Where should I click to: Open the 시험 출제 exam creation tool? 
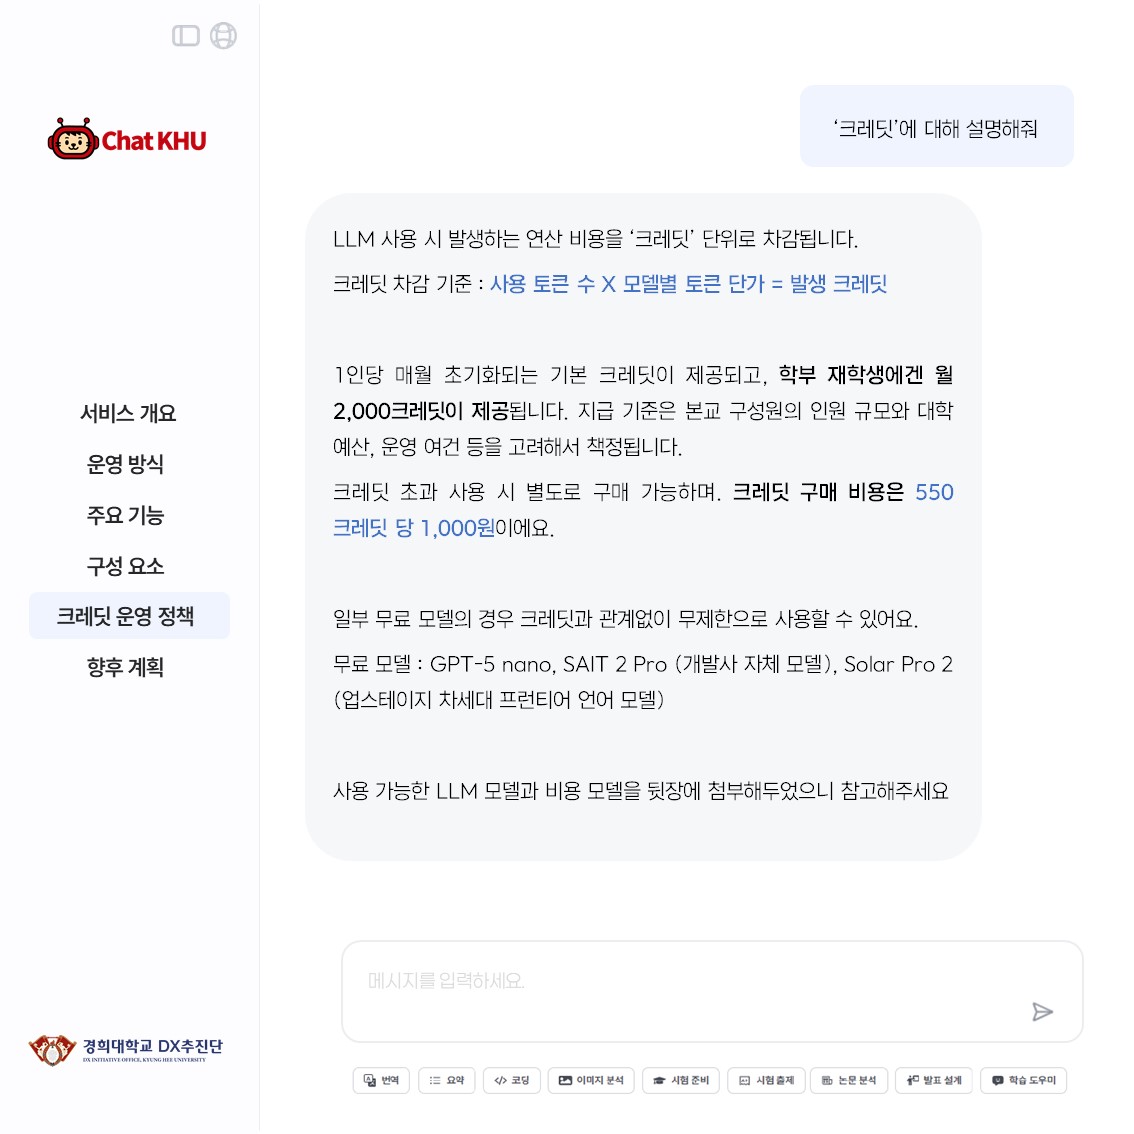pyautogui.click(x=767, y=1080)
